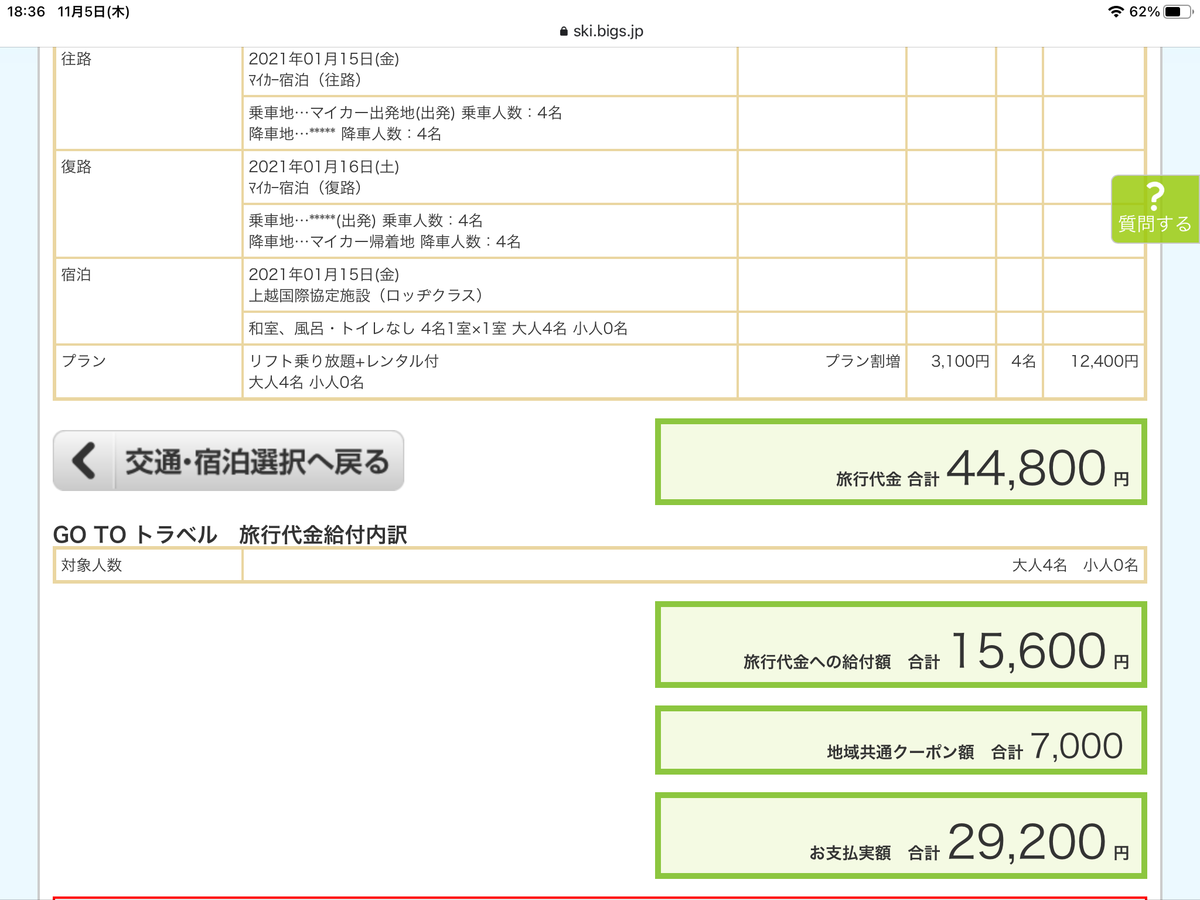
Task: Tap the 旅行代金への給付額 15,600円 box
Action: [900, 644]
